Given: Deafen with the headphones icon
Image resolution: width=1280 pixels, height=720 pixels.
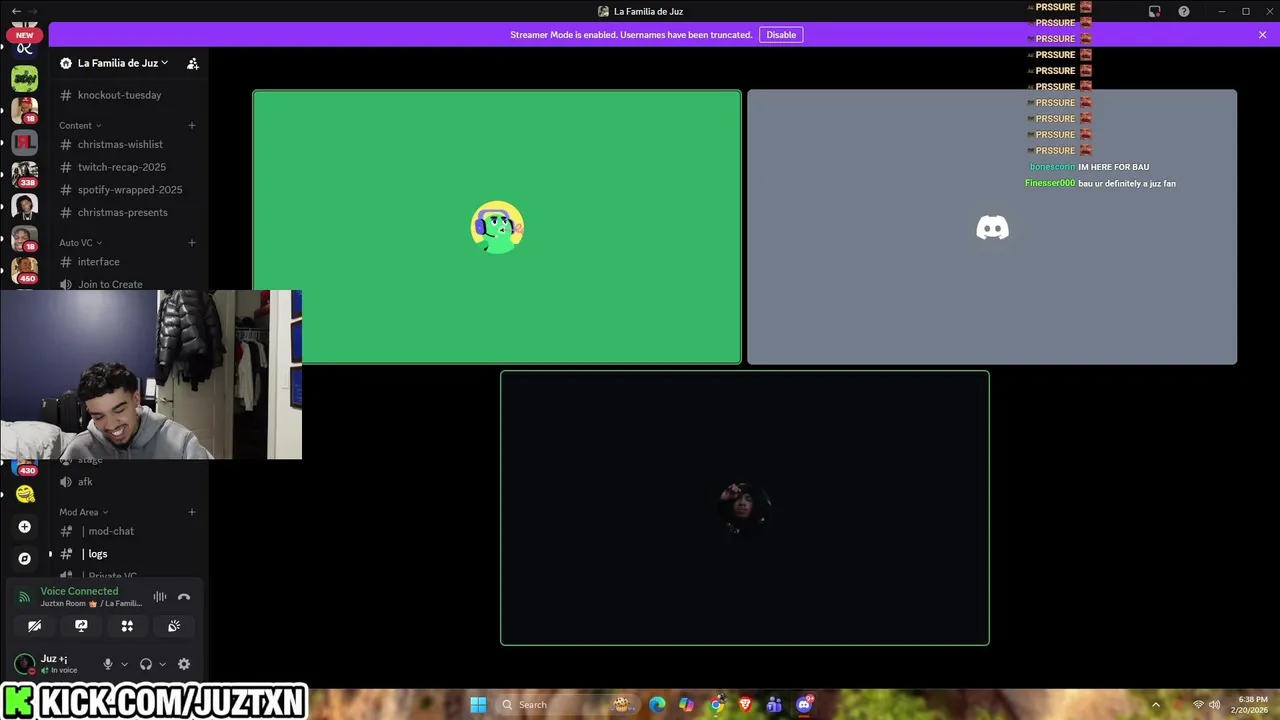Looking at the screenshot, I should [x=146, y=664].
